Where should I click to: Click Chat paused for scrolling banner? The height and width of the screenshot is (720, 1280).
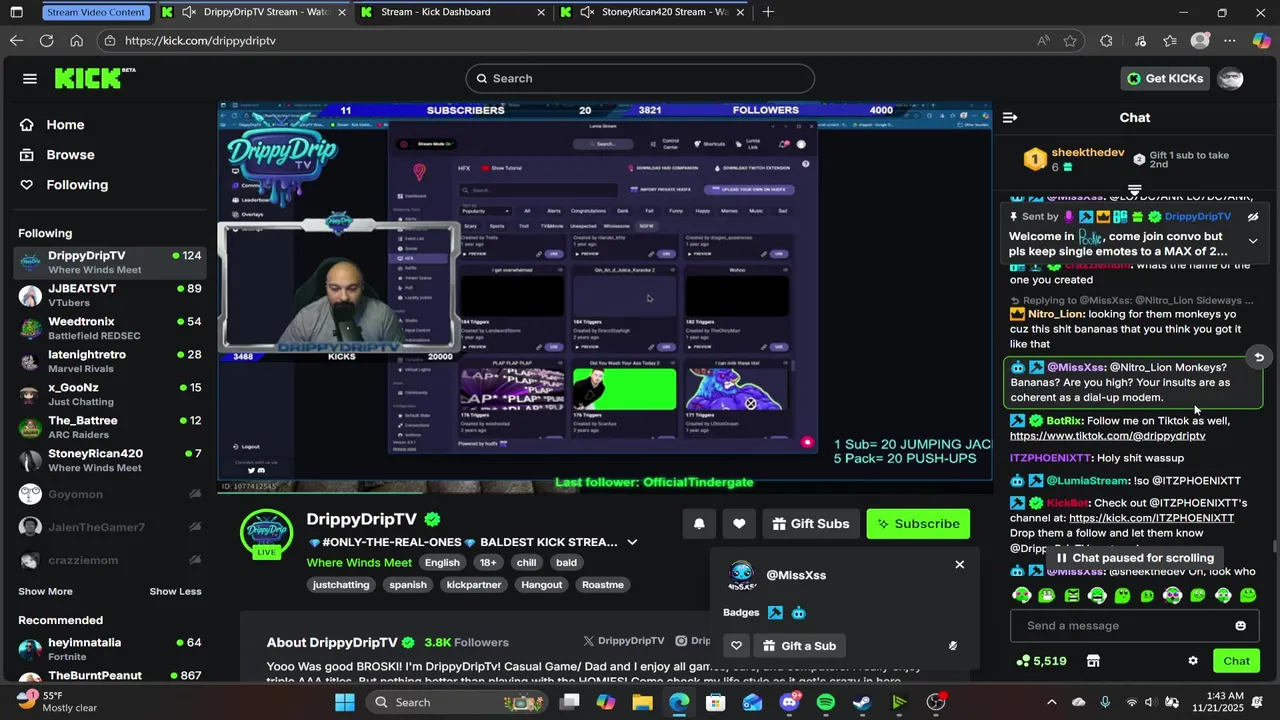tap(1134, 558)
